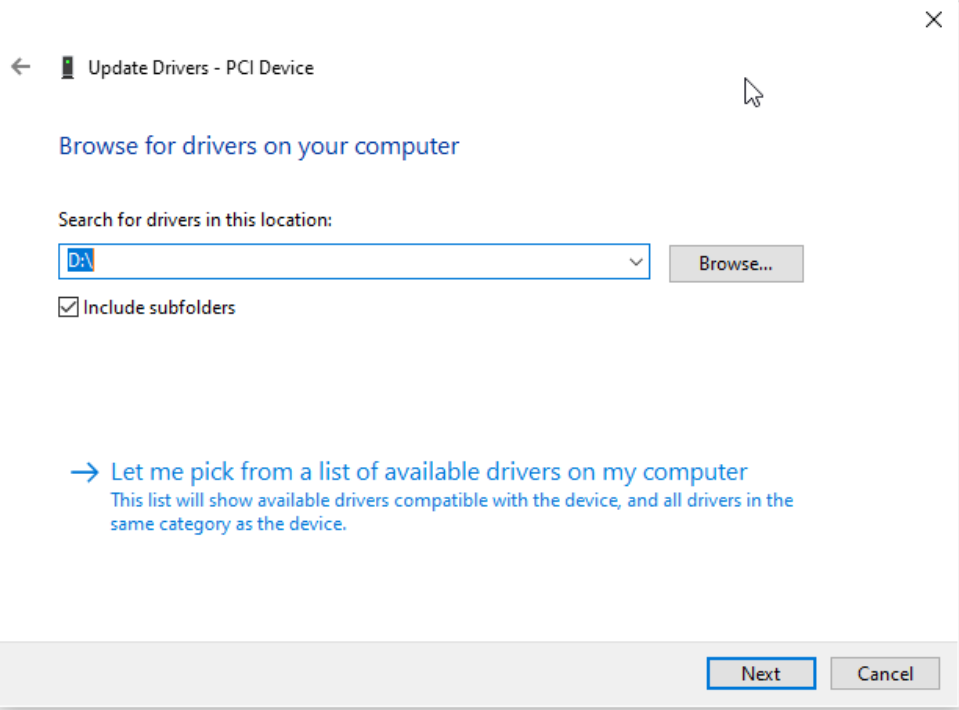
Task: Open the Browse... folder picker
Action: click(x=735, y=264)
